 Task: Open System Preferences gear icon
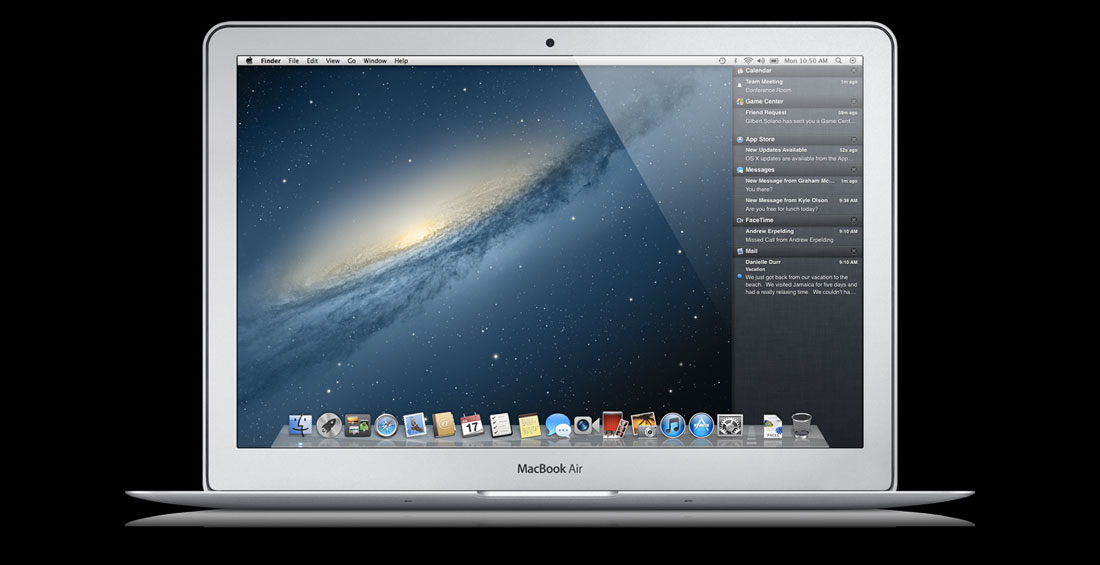[730, 425]
